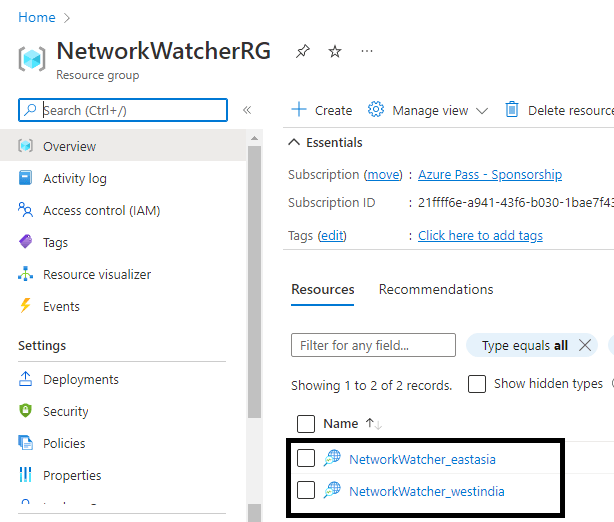Open the Azure Pass - Sponsorship link
This screenshot has width=614, height=522.
[489, 174]
